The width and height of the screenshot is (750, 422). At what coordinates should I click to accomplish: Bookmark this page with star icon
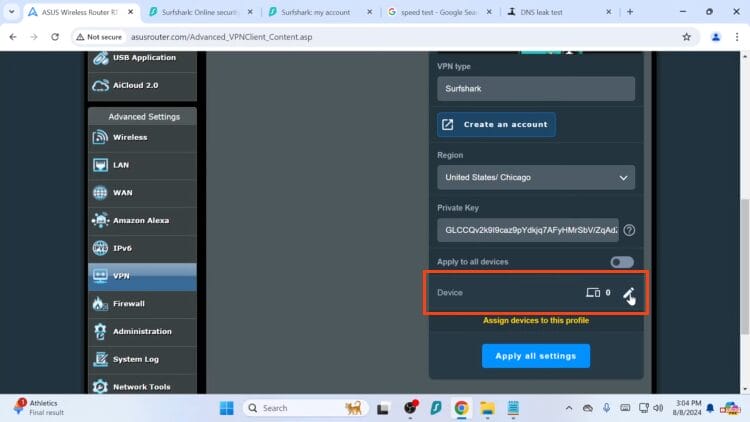click(x=686, y=37)
